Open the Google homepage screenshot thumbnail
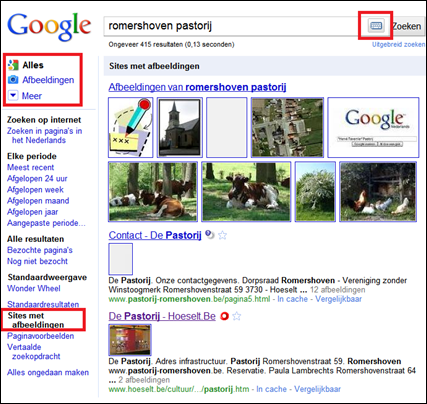The image size is (427, 404). [373, 127]
